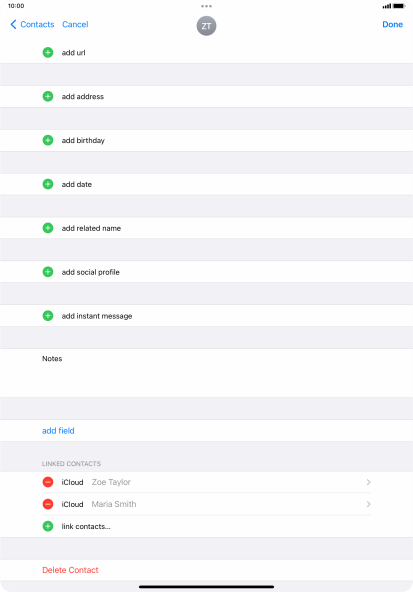This screenshot has width=413, height=592.
Task: Go back to Contacts list
Action: click(32, 25)
